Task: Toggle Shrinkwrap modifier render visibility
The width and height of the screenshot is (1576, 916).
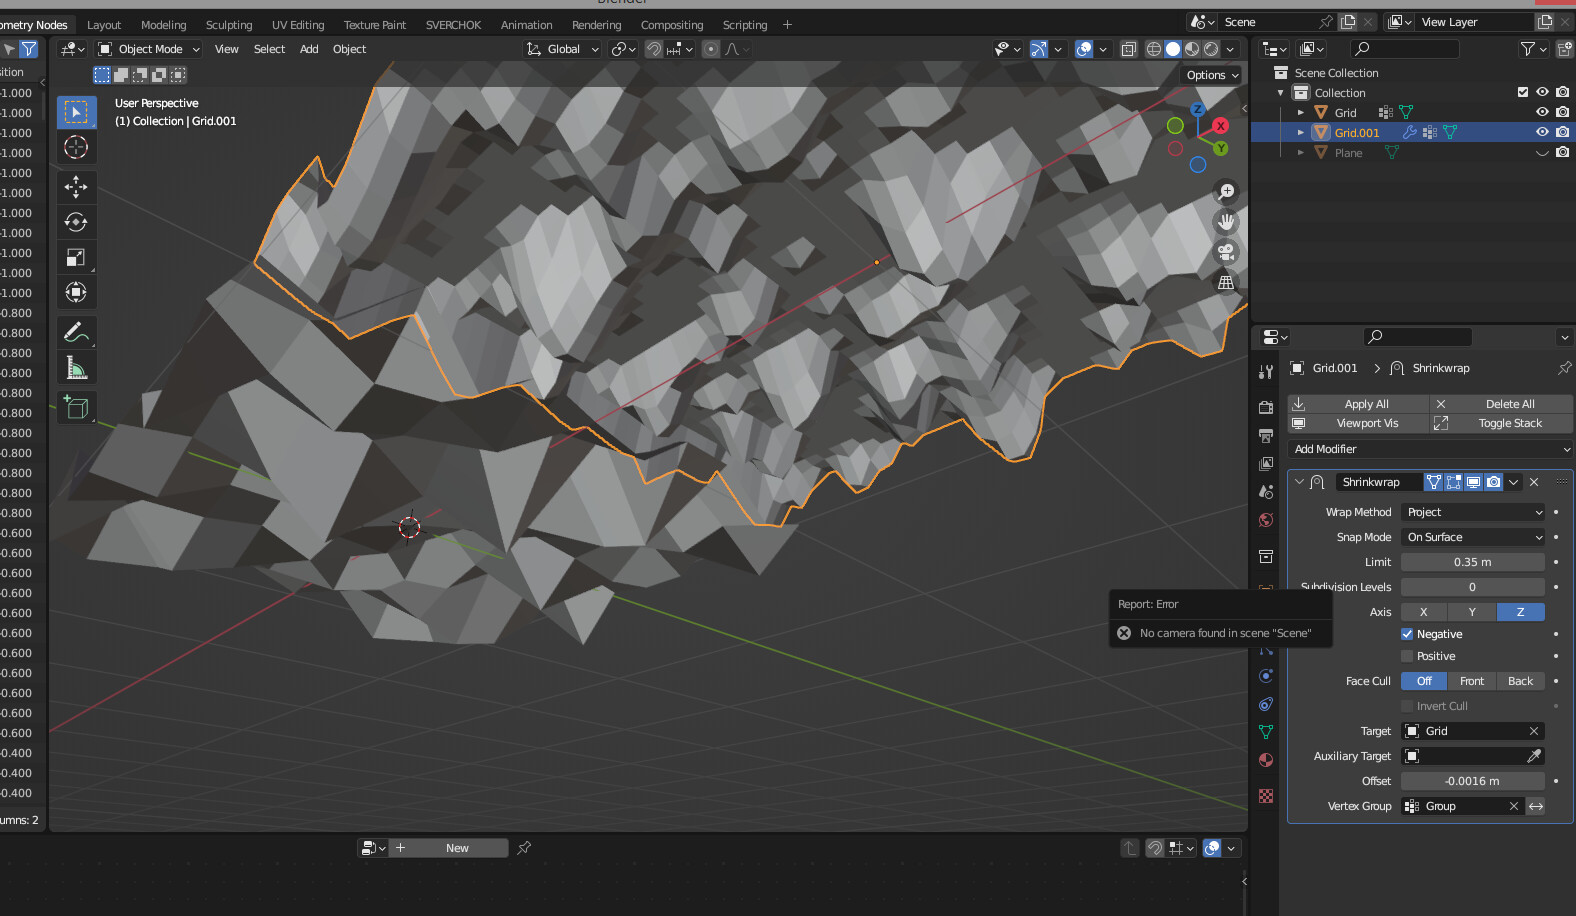Action: (x=1493, y=482)
